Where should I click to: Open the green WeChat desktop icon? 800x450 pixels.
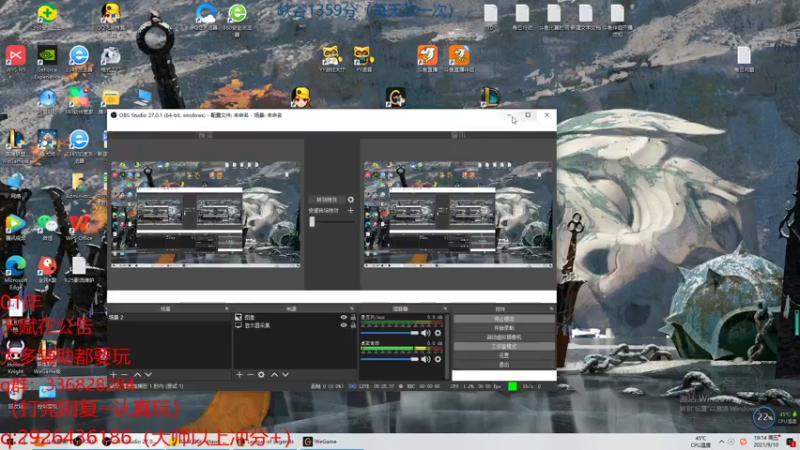click(x=47, y=228)
